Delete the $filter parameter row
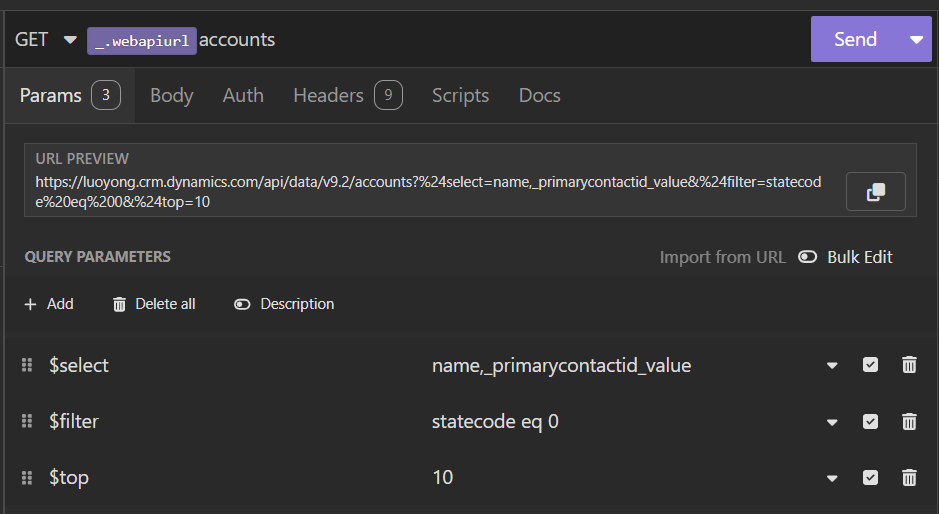 [909, 421]
